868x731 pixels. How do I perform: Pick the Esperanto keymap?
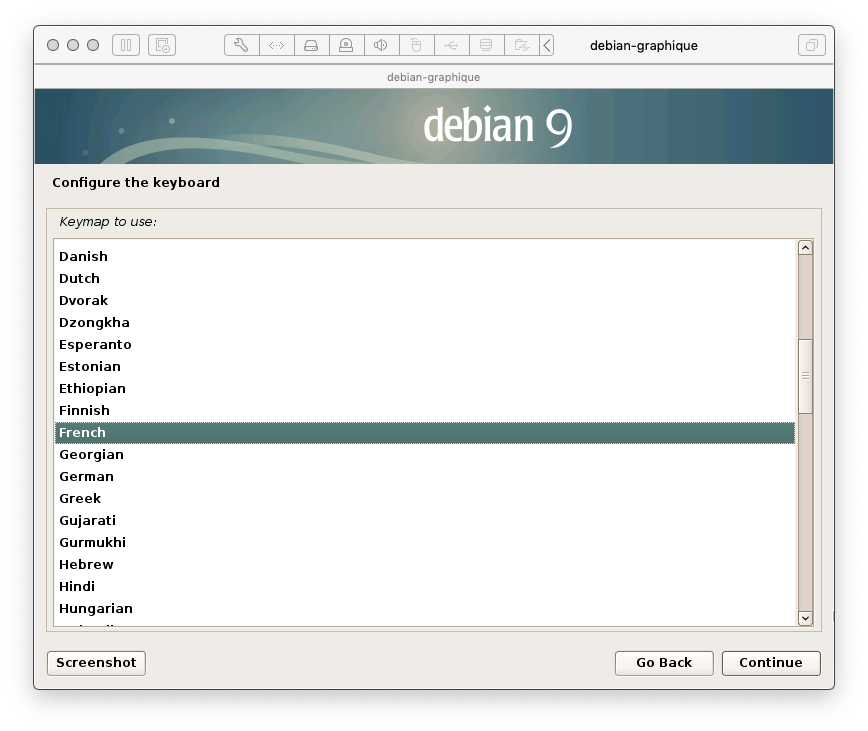tap(425, 344)
